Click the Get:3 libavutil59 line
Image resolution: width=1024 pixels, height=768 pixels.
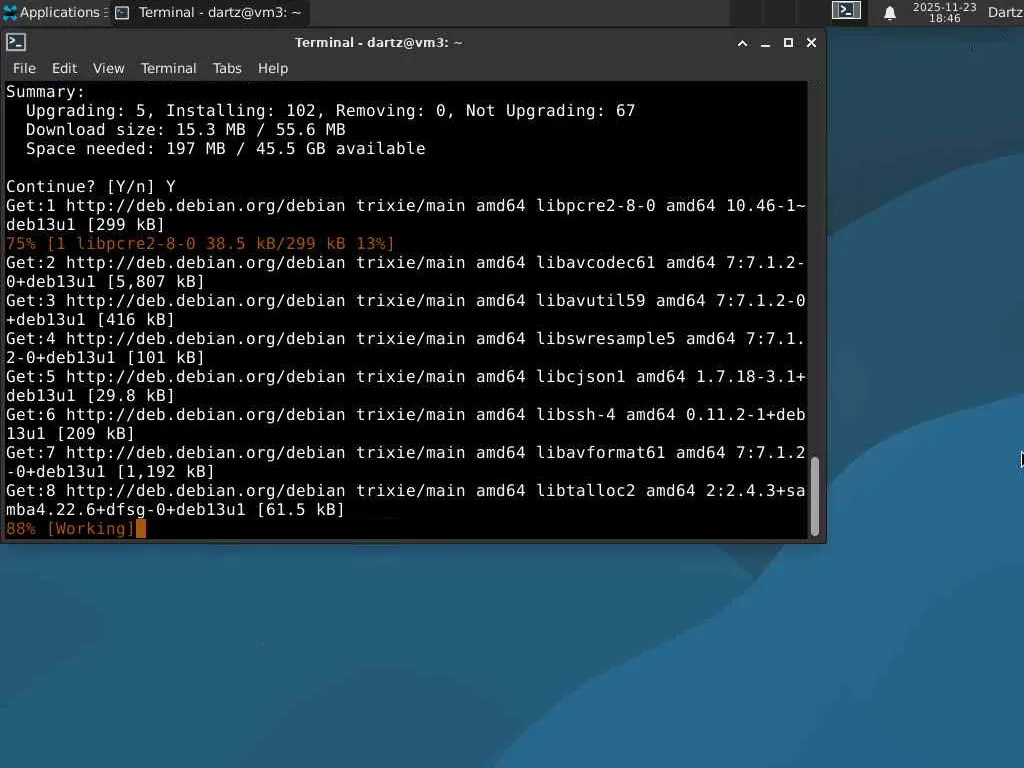(406, 310)
